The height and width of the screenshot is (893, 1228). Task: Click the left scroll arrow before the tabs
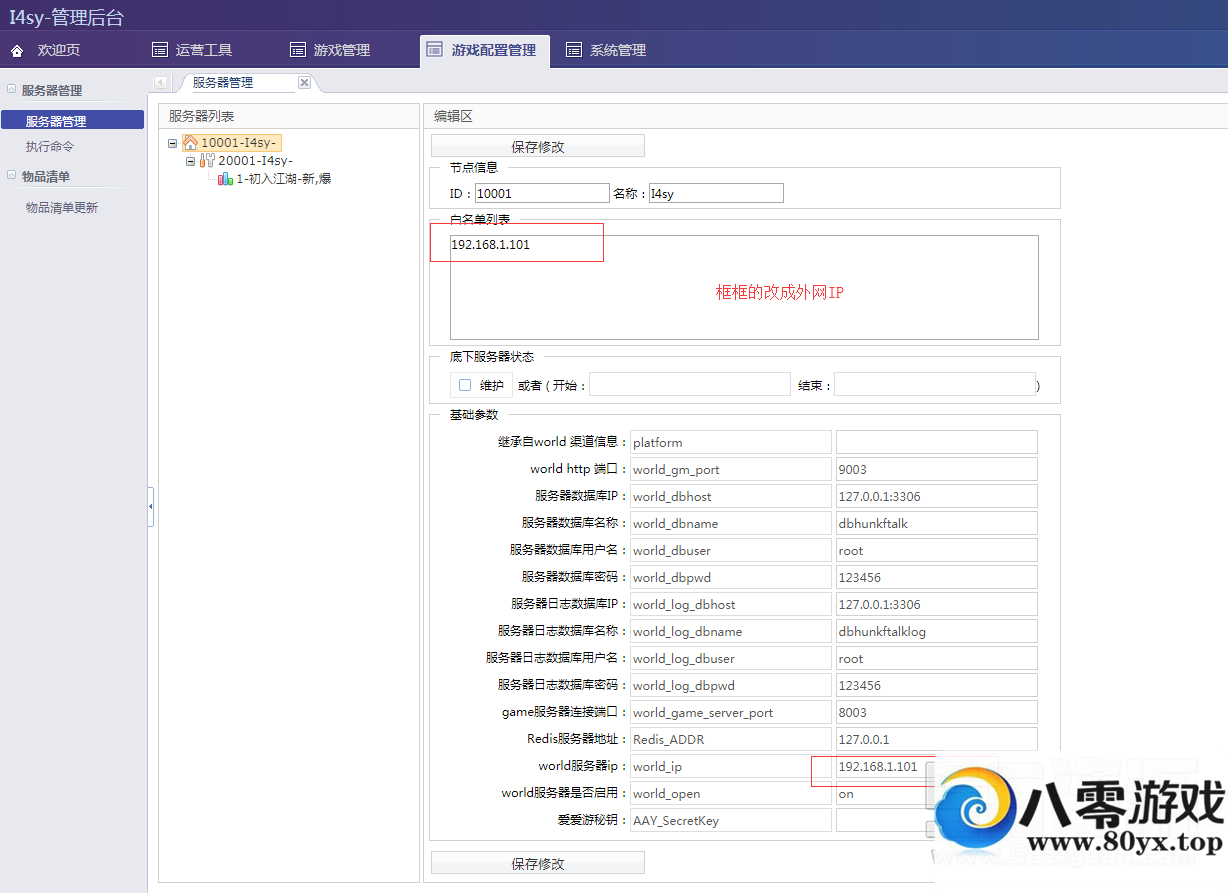tap(160, 82)
